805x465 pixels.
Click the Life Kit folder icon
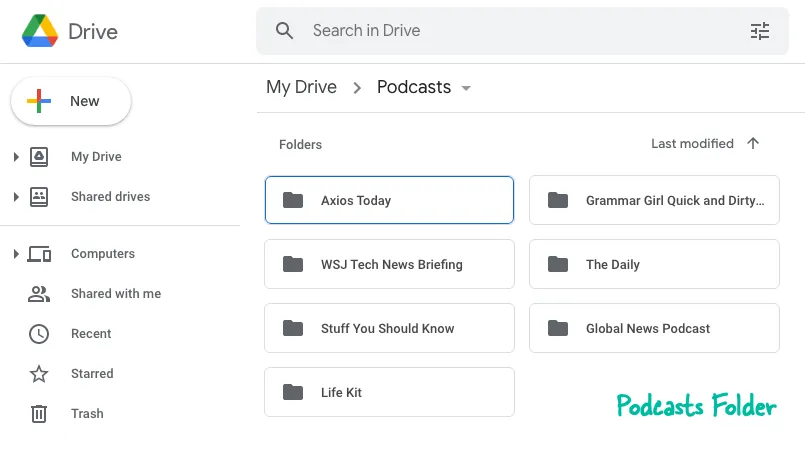click(x=293, y=392)
